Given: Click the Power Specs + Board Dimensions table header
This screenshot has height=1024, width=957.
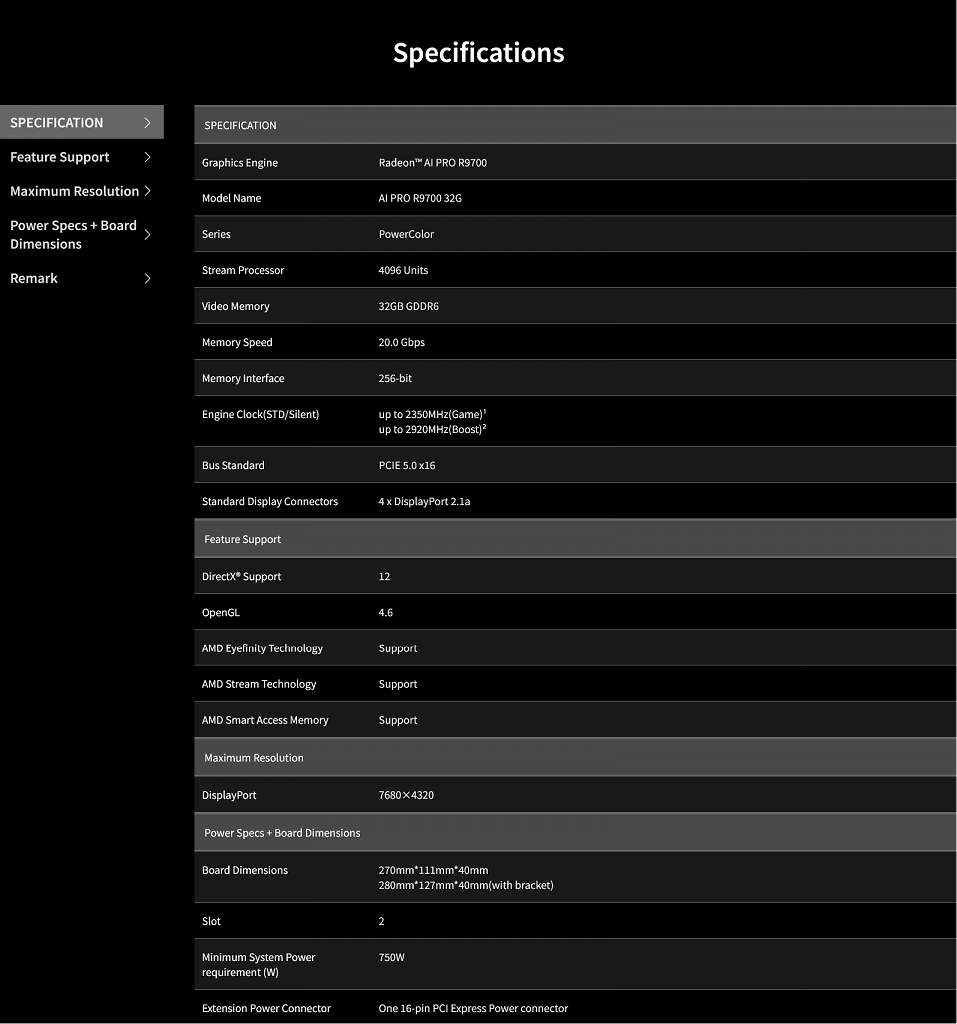Looking at the screenshot, I should [x=576, y=833].
